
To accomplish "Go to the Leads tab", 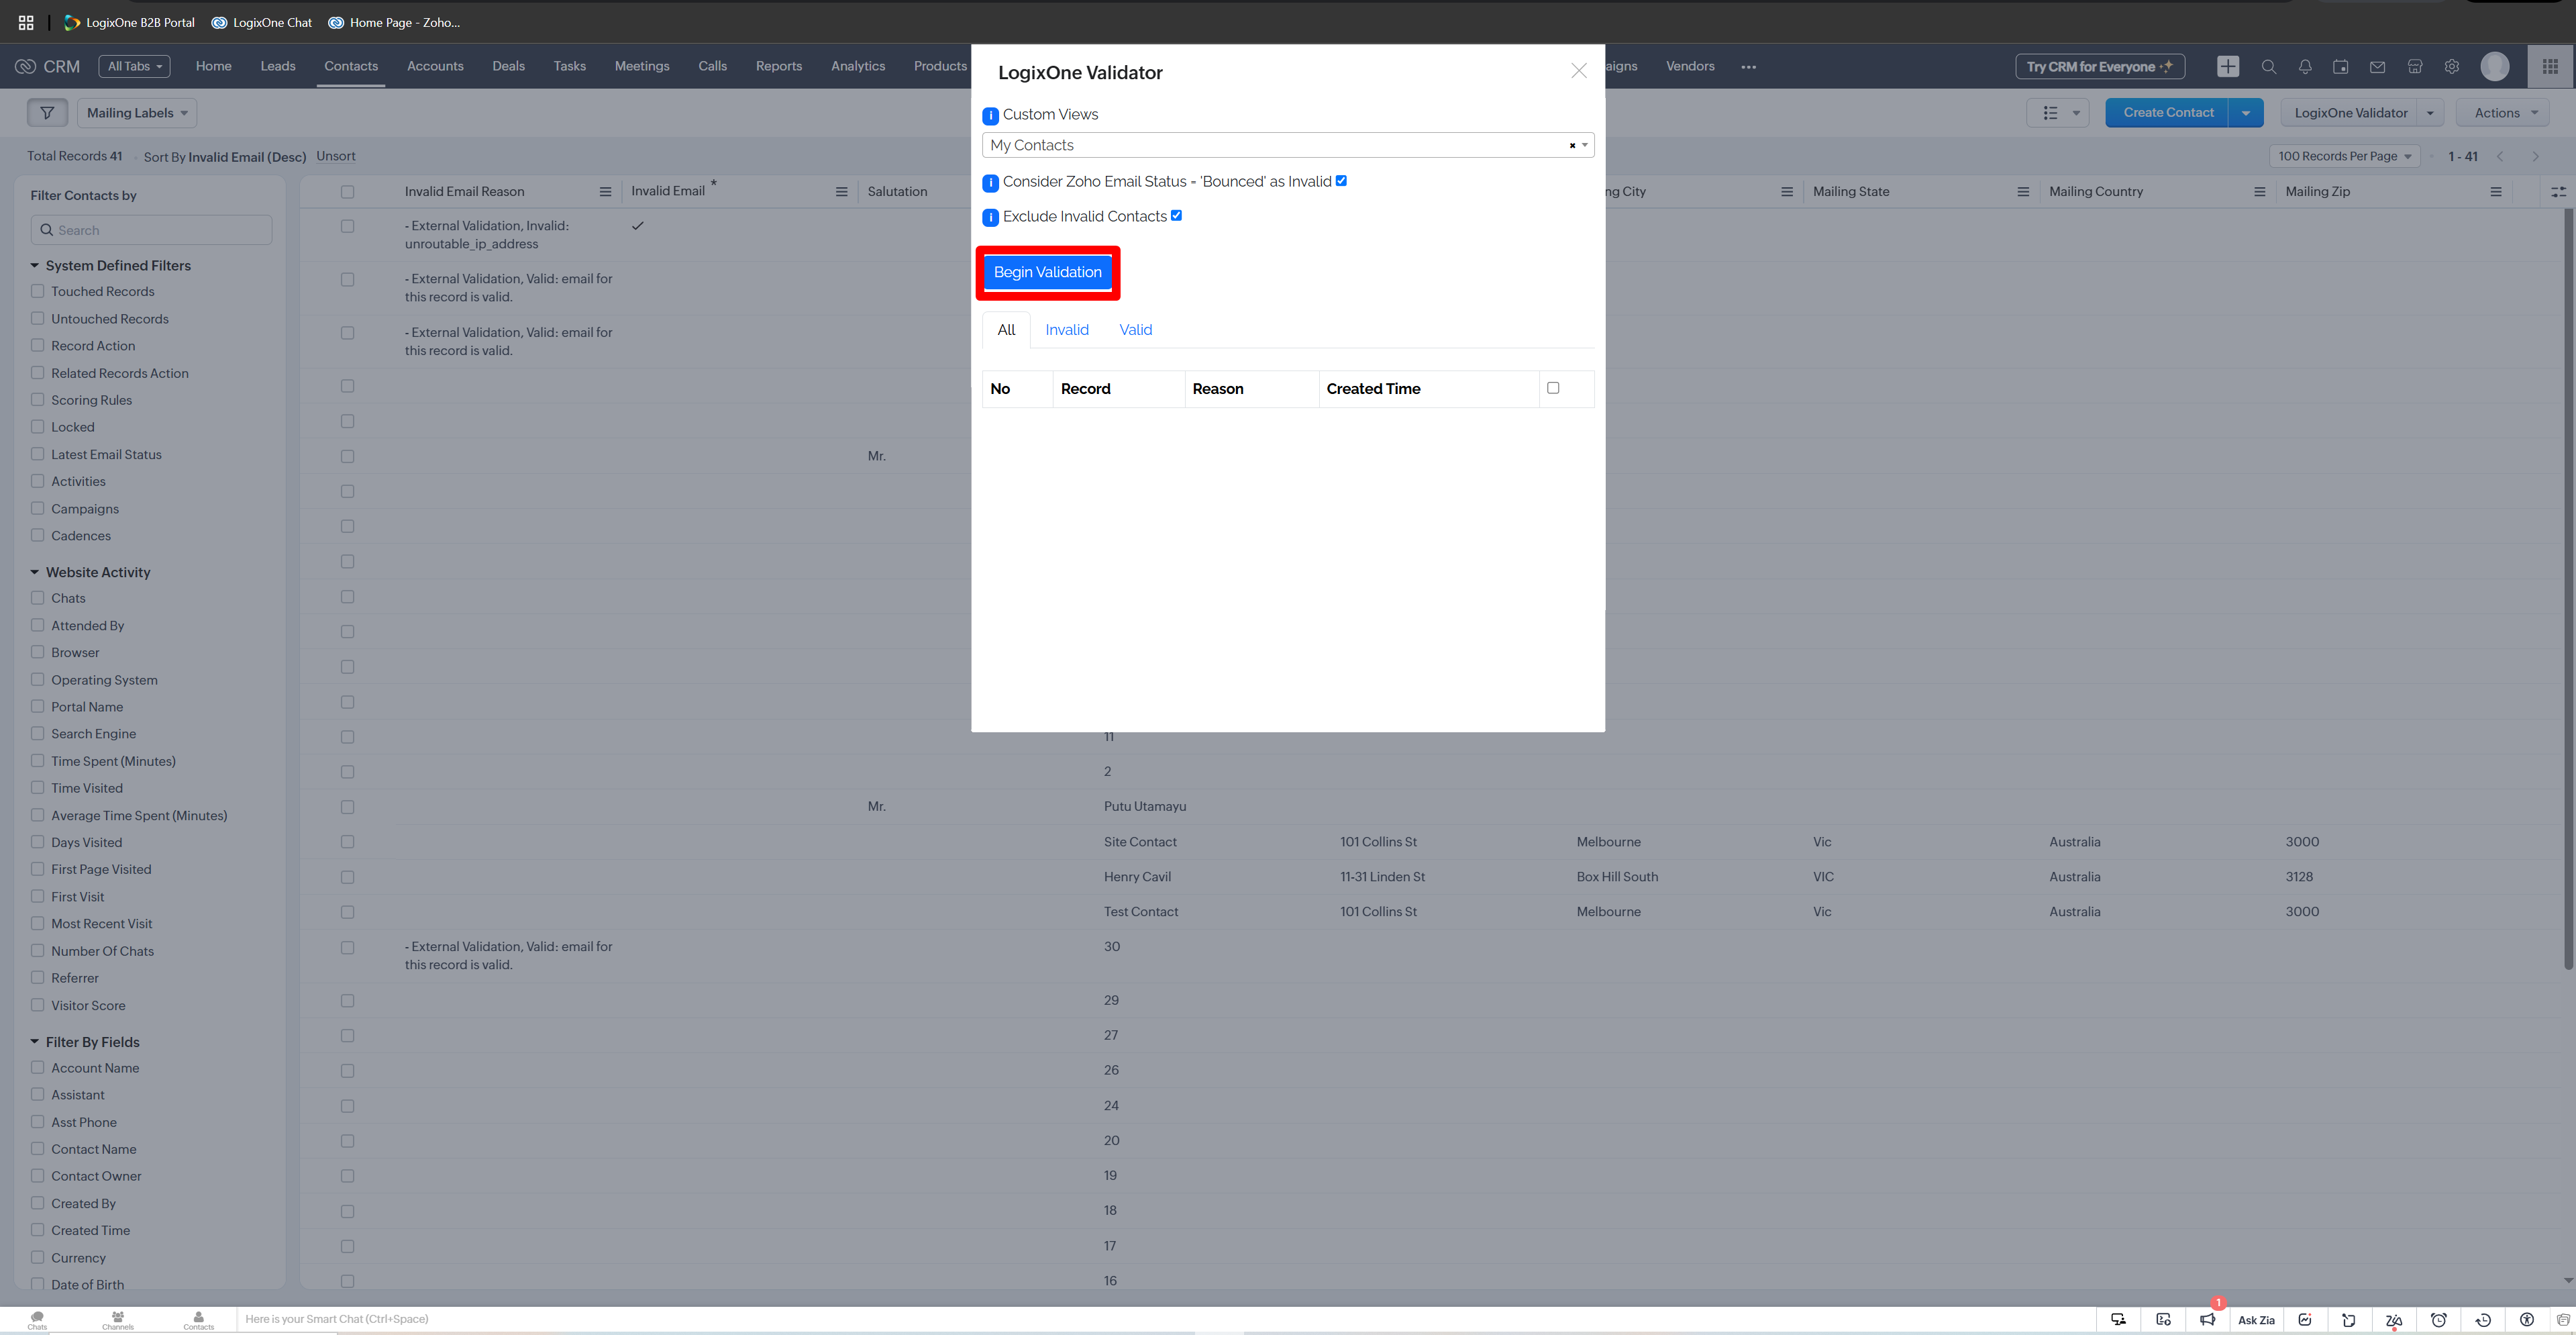I will pyautogui.click(x=278, y=66).
